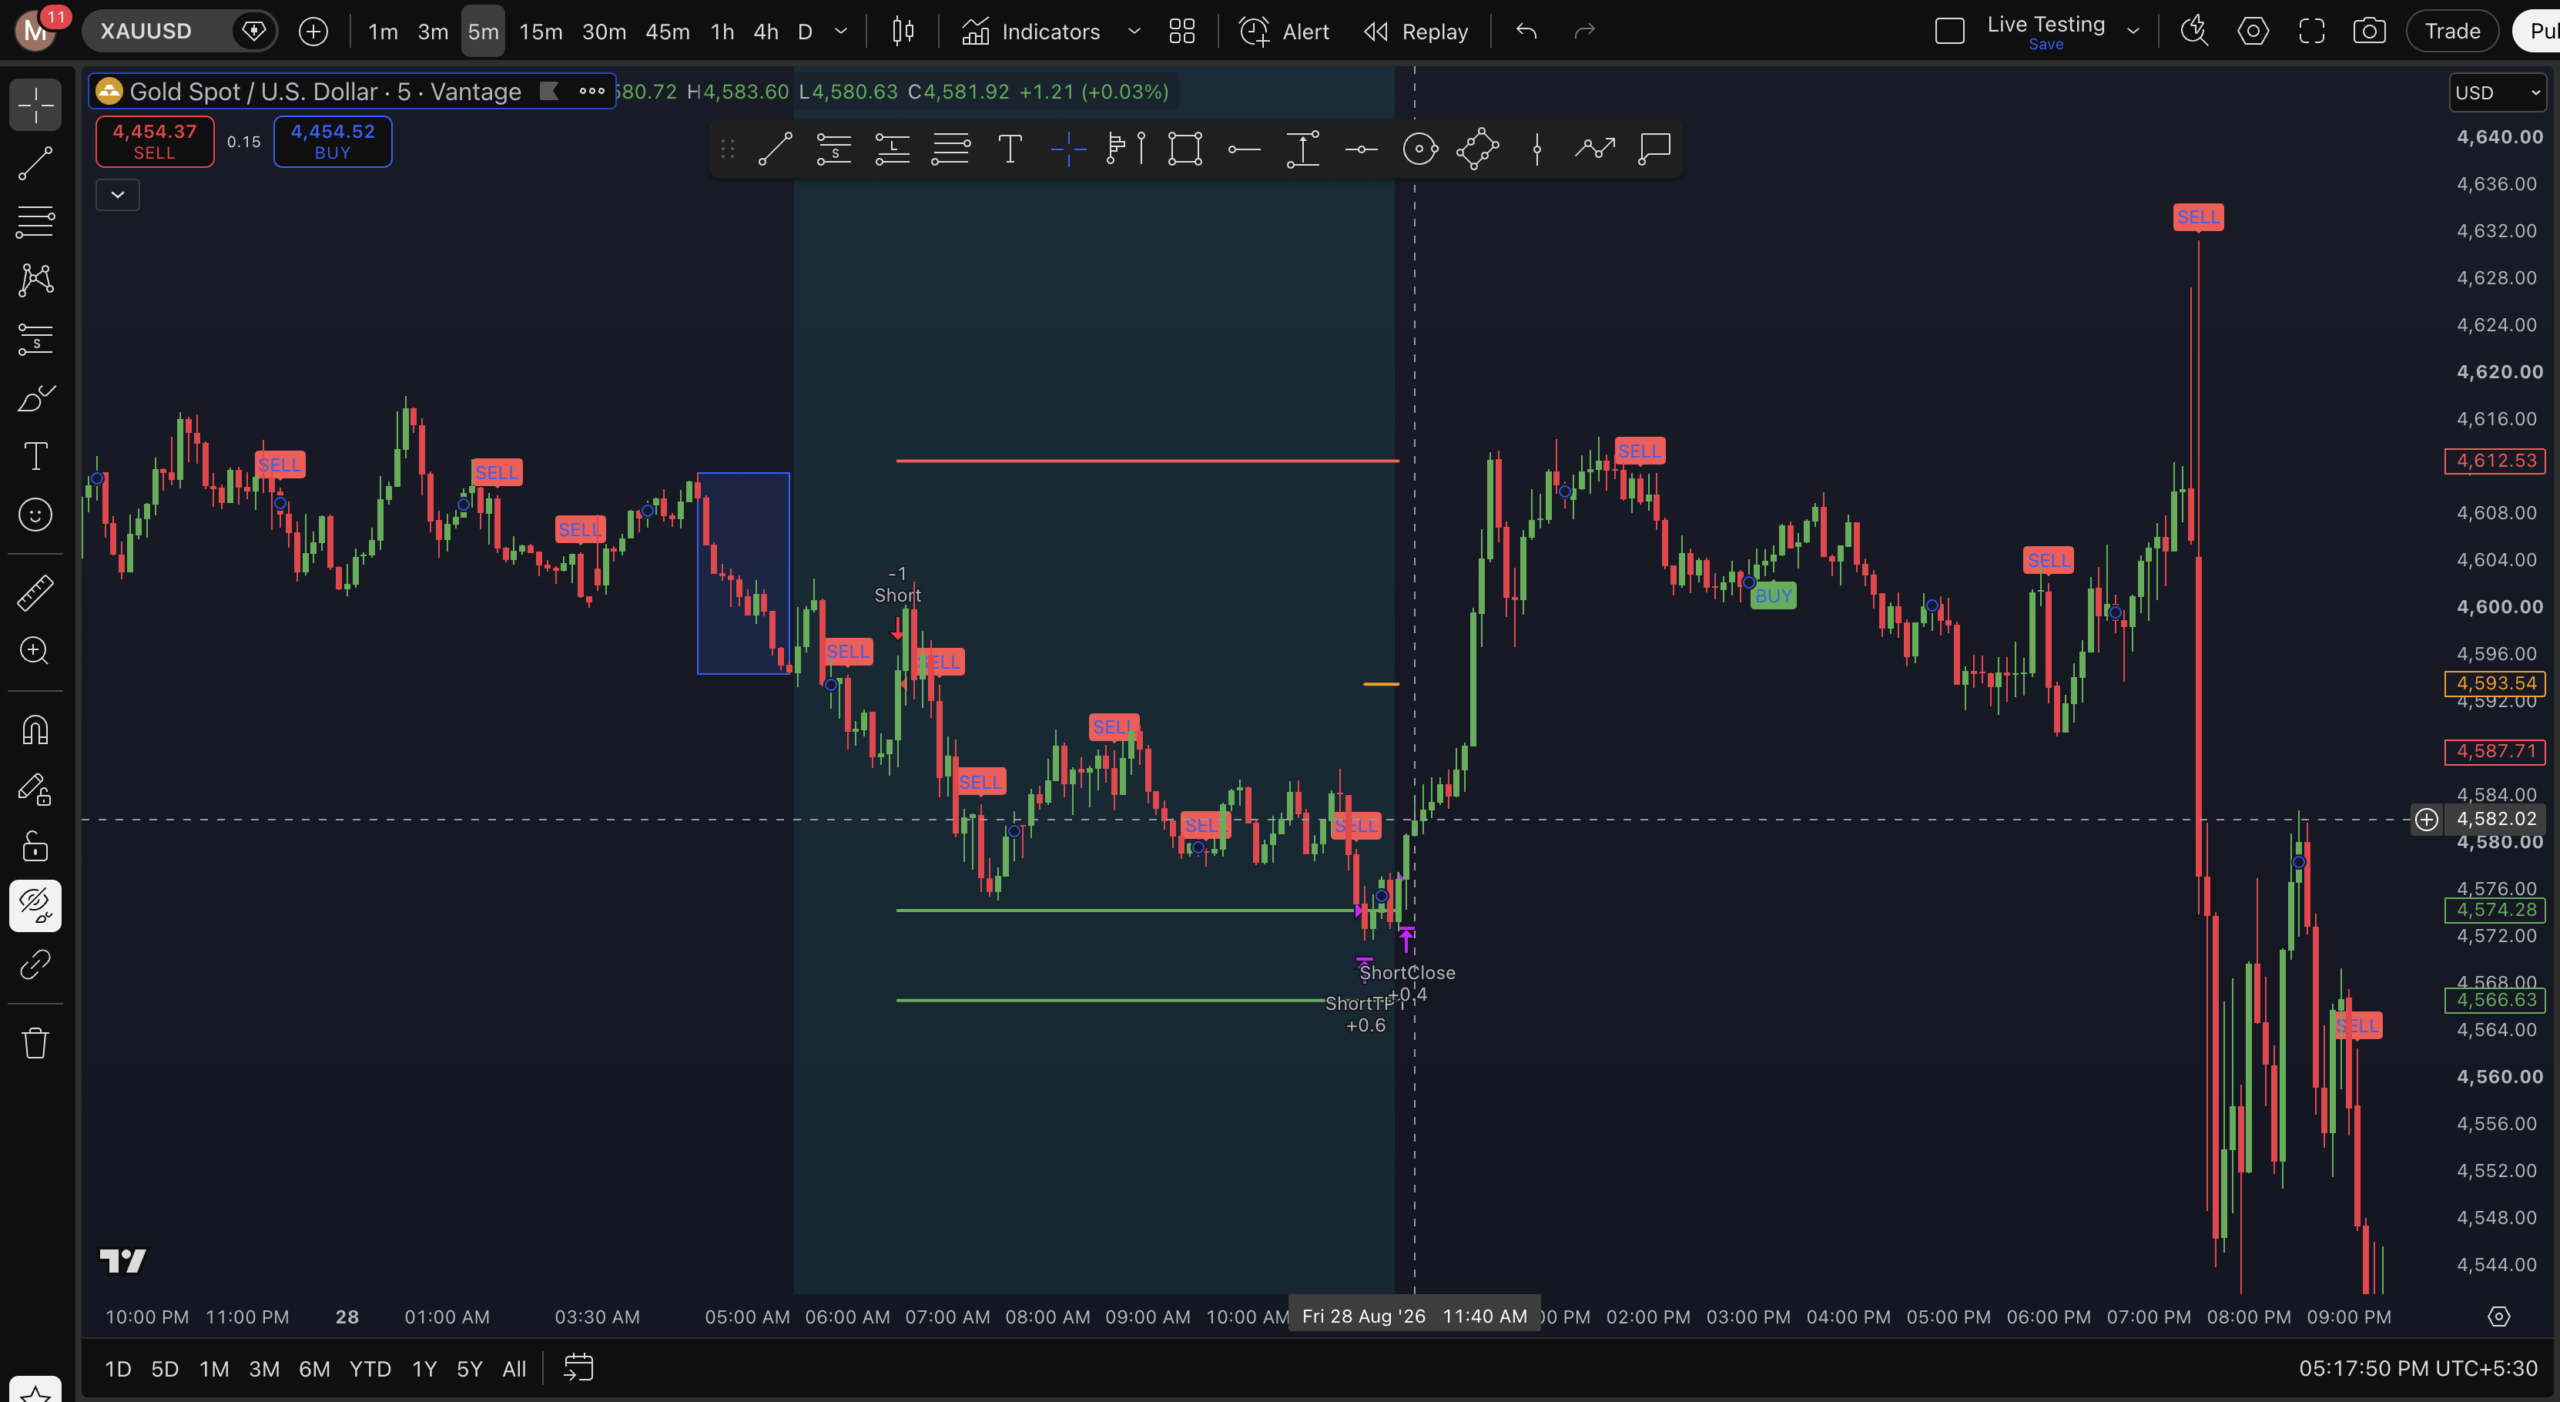Image resolution: width=2560 pixels, height=1402 pixels.
Task: Open the USD currency dropdown
Action: point(2497,93)
